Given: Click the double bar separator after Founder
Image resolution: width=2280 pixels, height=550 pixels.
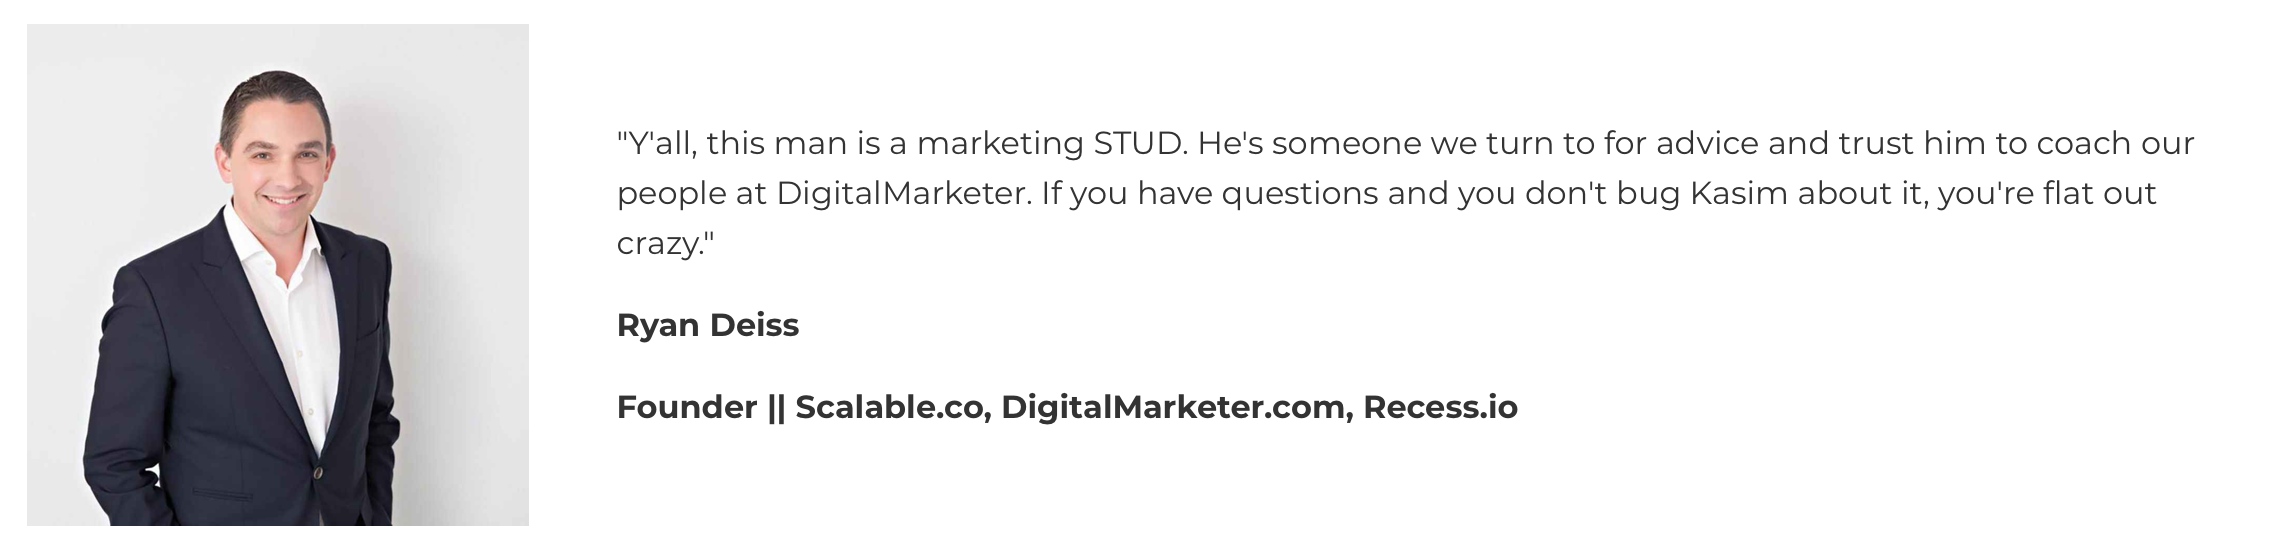Looking at the screenshot, I should (x=776, y=407).
